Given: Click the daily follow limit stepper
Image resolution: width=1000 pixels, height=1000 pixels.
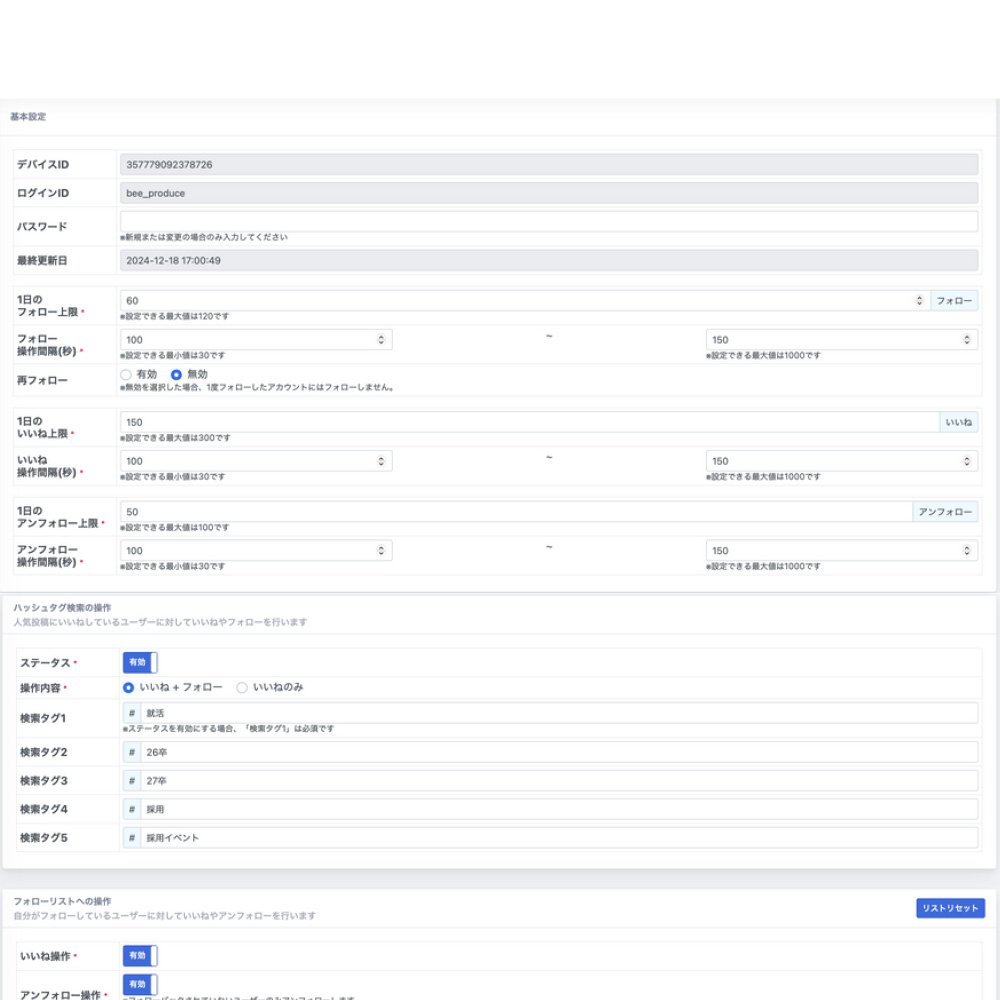Looking at the screenshot, I should pyautogui.click(x=919, y=300).
